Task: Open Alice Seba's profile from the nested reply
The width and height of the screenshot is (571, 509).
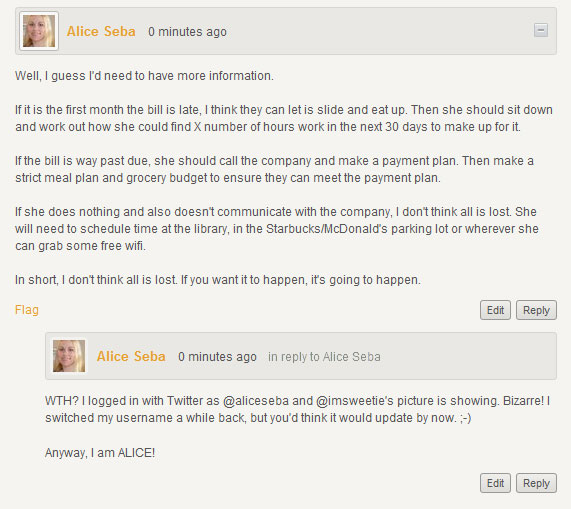Action: [x=131, y=356]
